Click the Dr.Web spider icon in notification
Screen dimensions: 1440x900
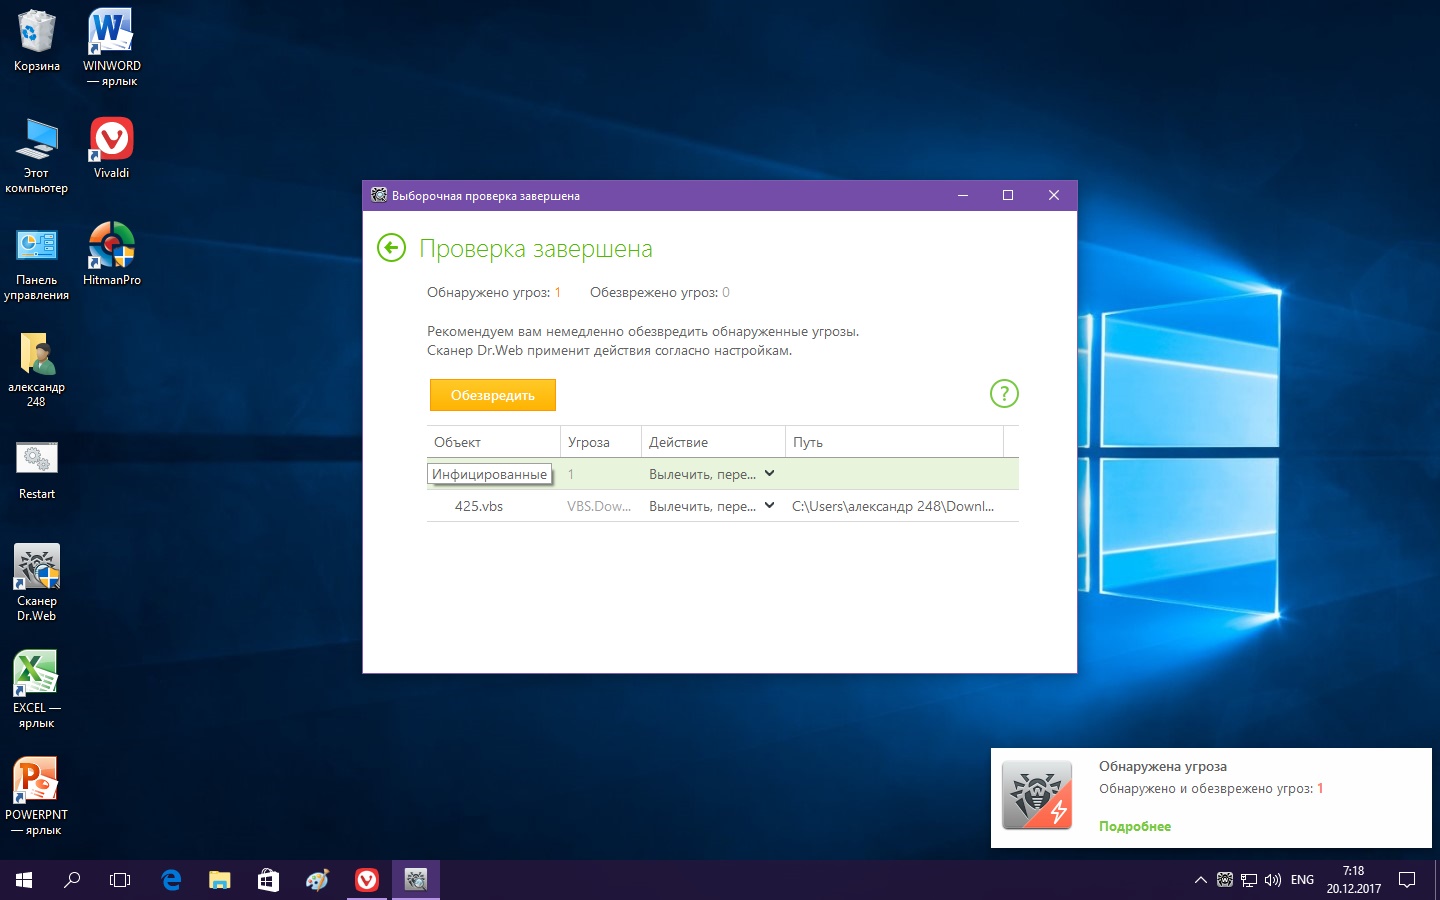[x=1037, y=795]
